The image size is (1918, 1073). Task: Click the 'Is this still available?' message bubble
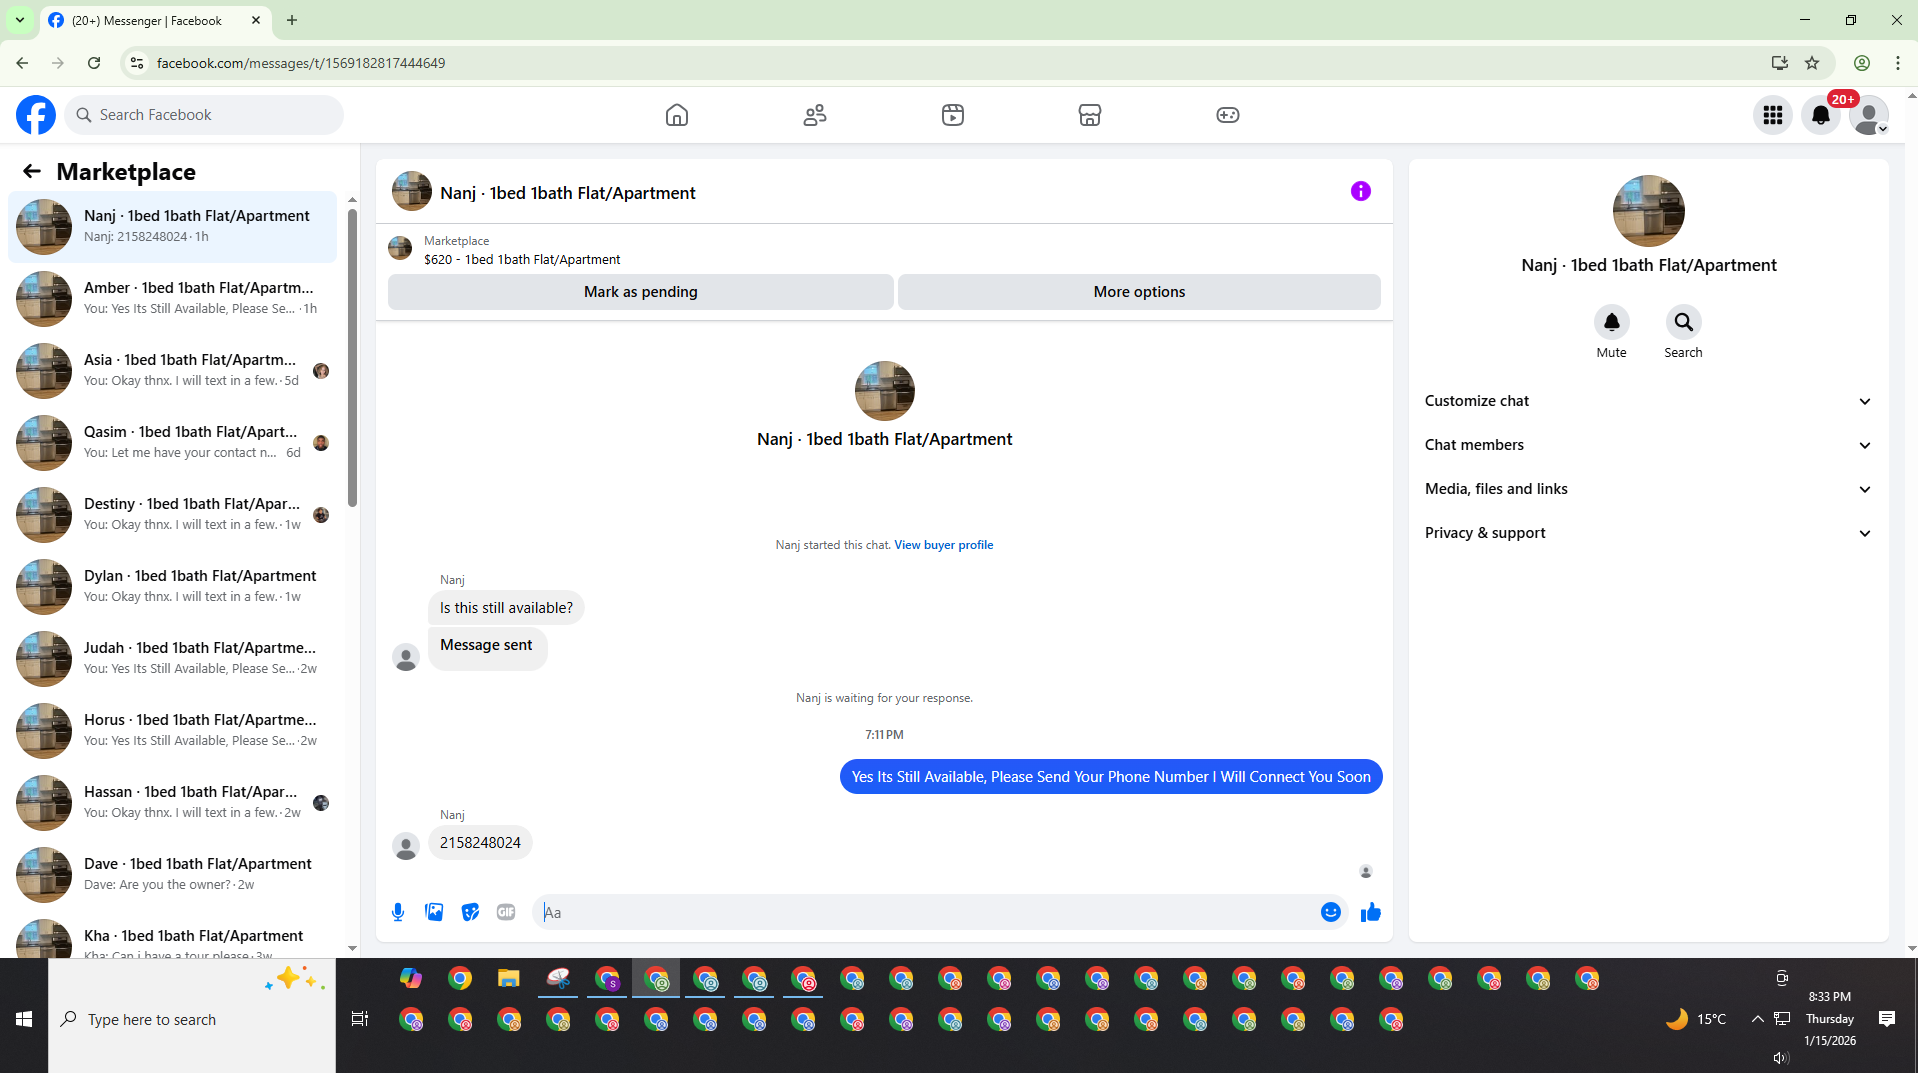point(506,608)
